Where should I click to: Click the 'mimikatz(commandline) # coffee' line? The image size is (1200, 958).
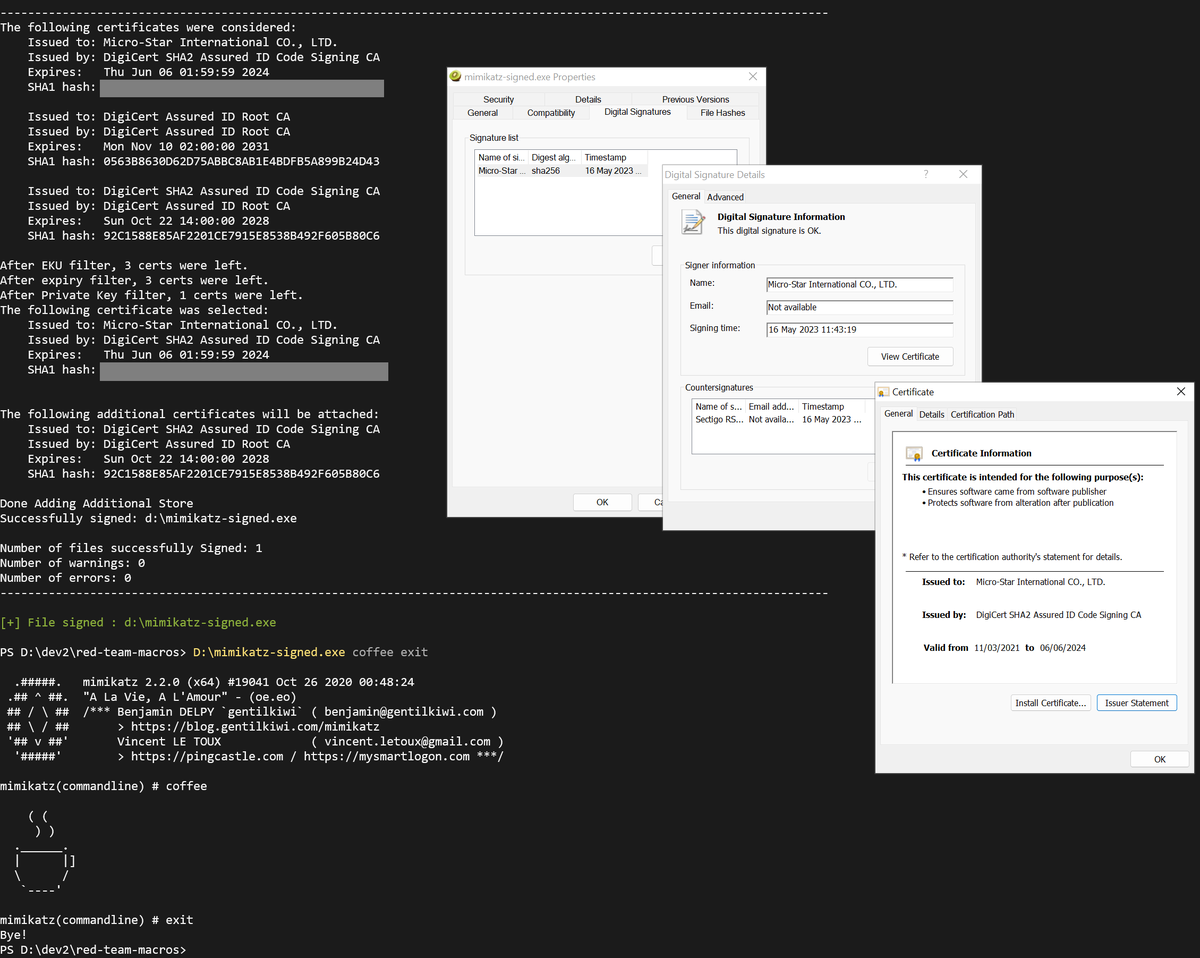[x=104, y=786]
